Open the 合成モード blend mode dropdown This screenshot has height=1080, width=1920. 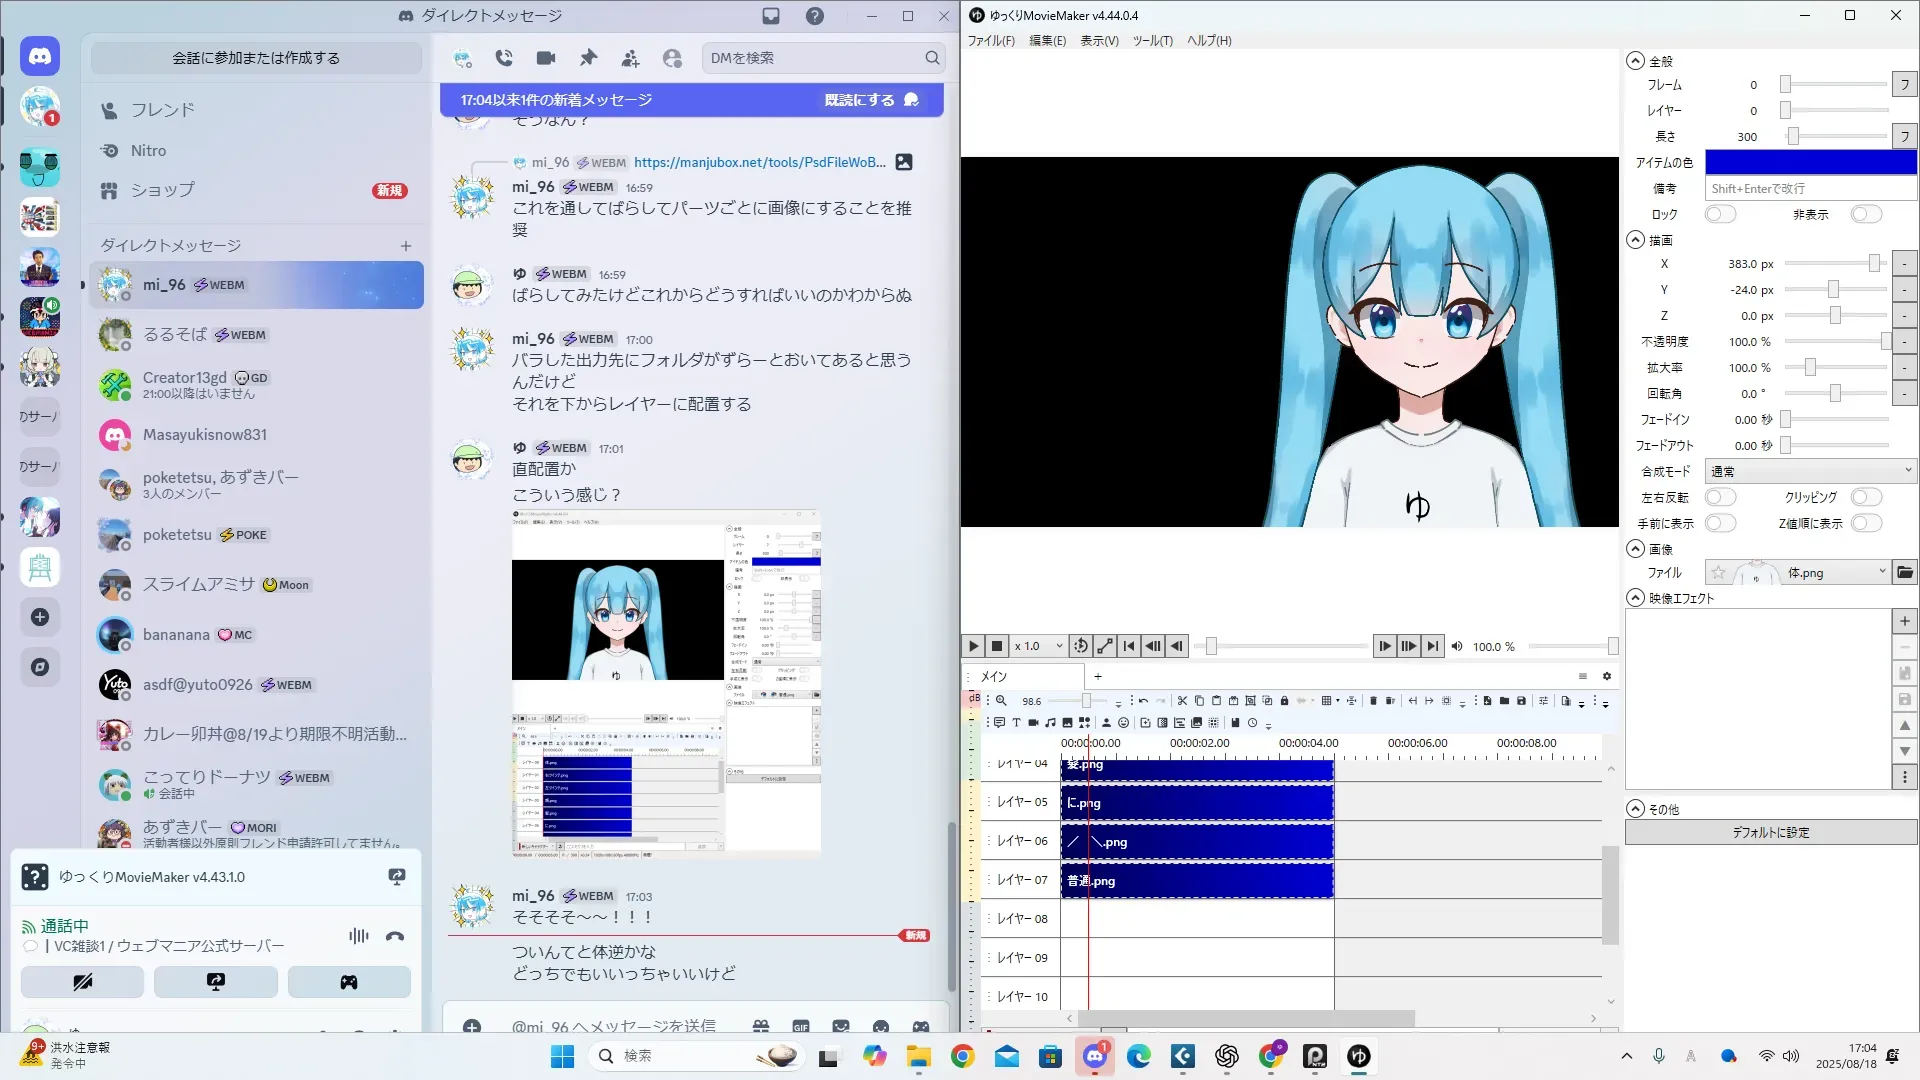pyautogui.click(x=1810, y=471)
